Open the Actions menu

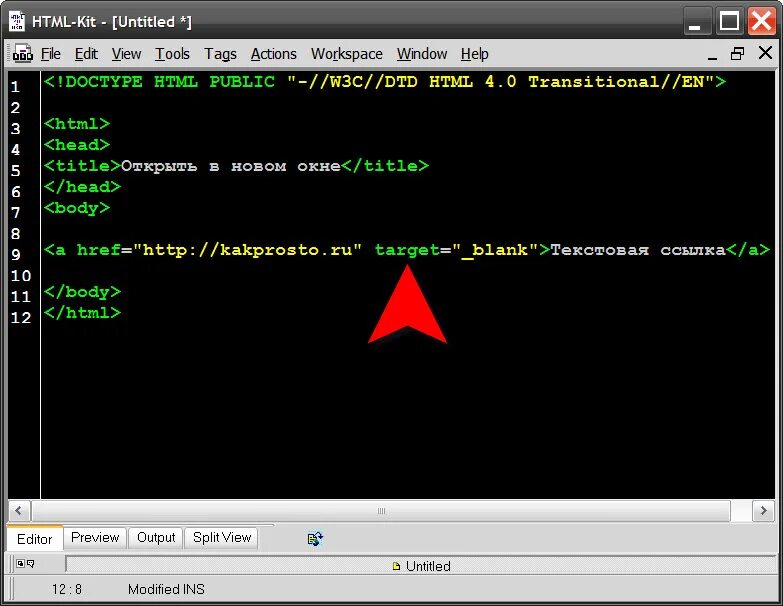(x=274, y=53)
